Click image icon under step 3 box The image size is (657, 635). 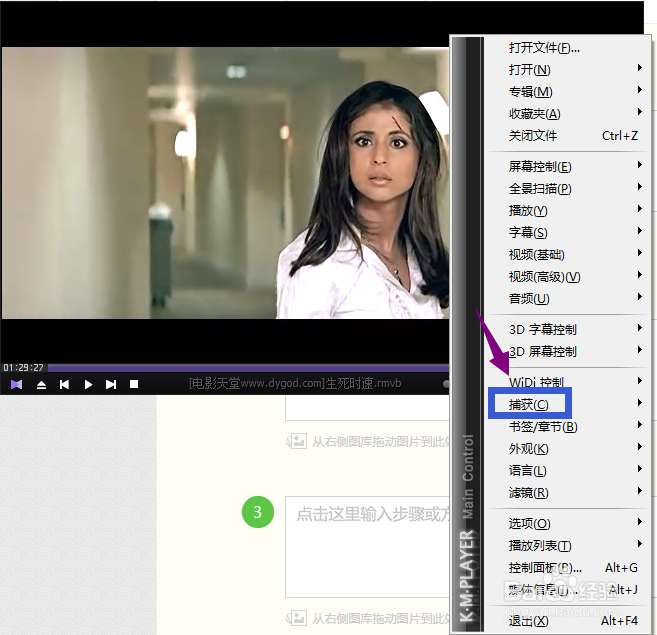[x=298, y=618]
